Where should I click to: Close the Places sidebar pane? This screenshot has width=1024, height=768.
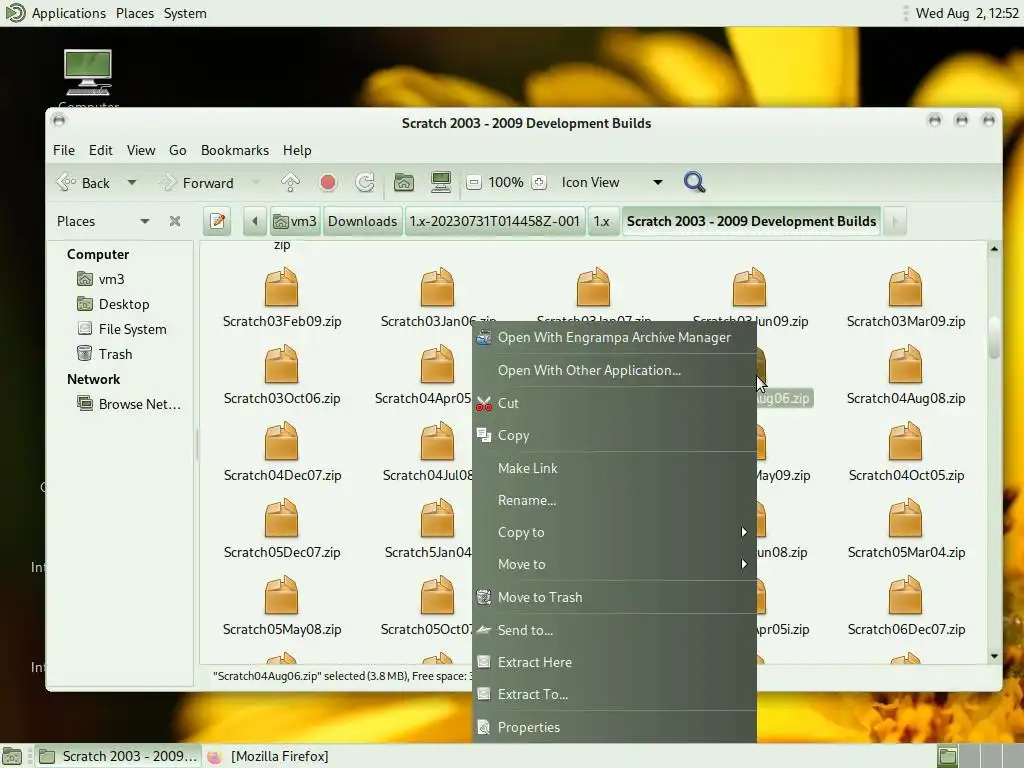point(174,221)
